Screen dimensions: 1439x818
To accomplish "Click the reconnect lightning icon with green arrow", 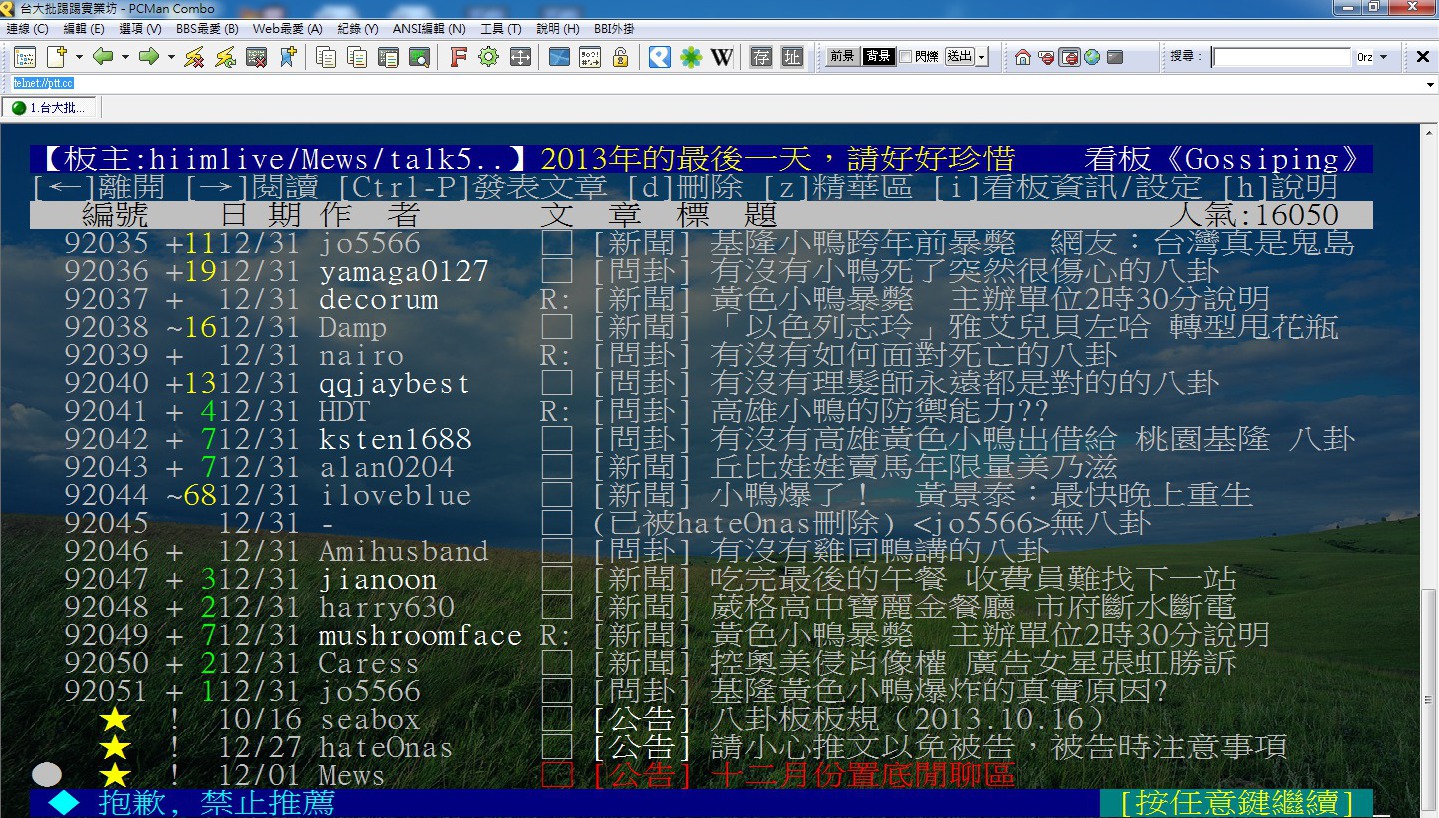I will (225, 57).
